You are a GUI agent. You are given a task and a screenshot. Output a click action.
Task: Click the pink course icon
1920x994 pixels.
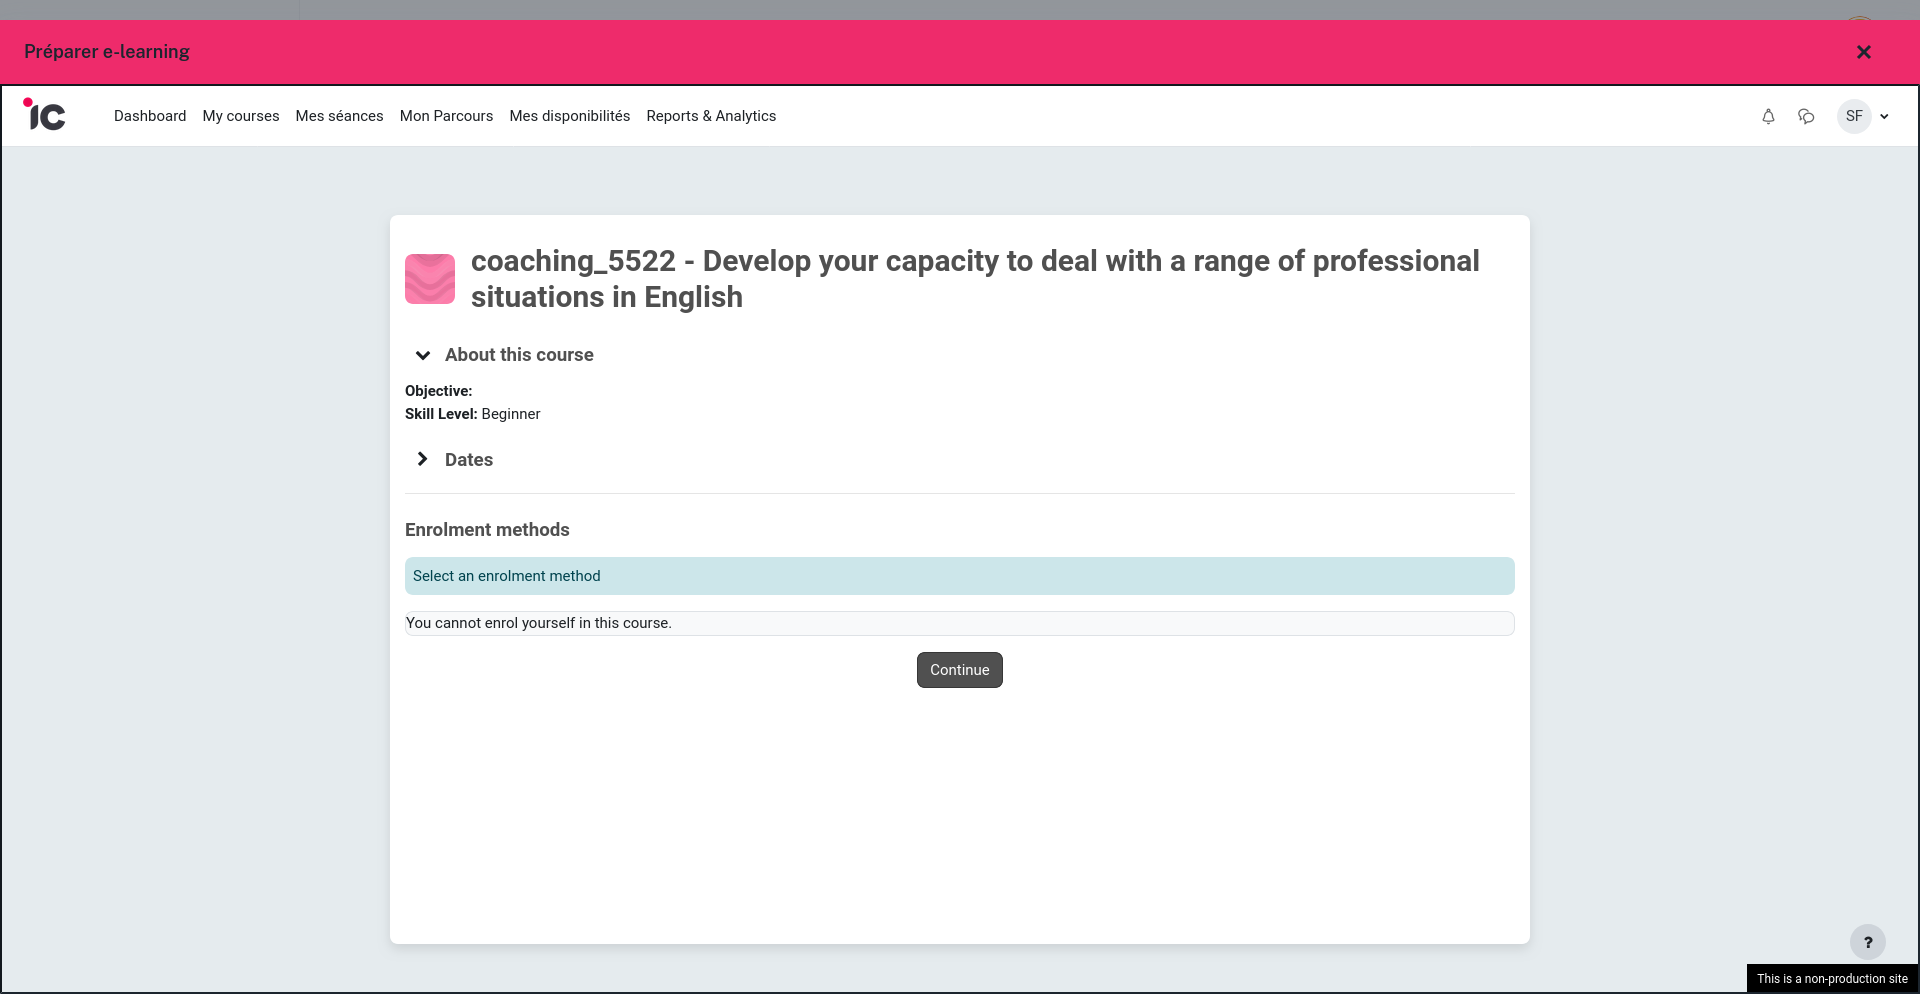coord(429,279)
